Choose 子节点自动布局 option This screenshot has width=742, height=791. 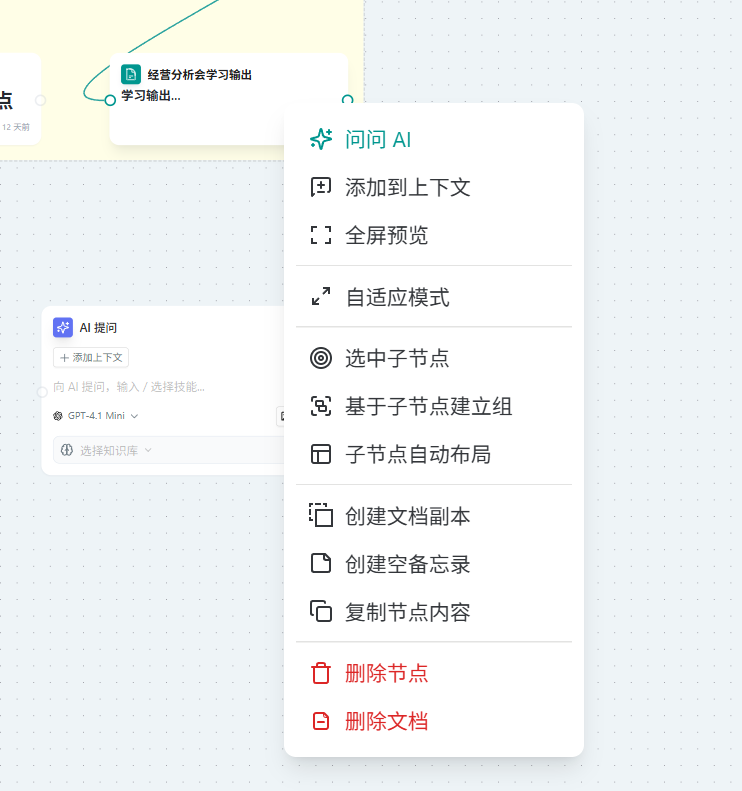434,454
